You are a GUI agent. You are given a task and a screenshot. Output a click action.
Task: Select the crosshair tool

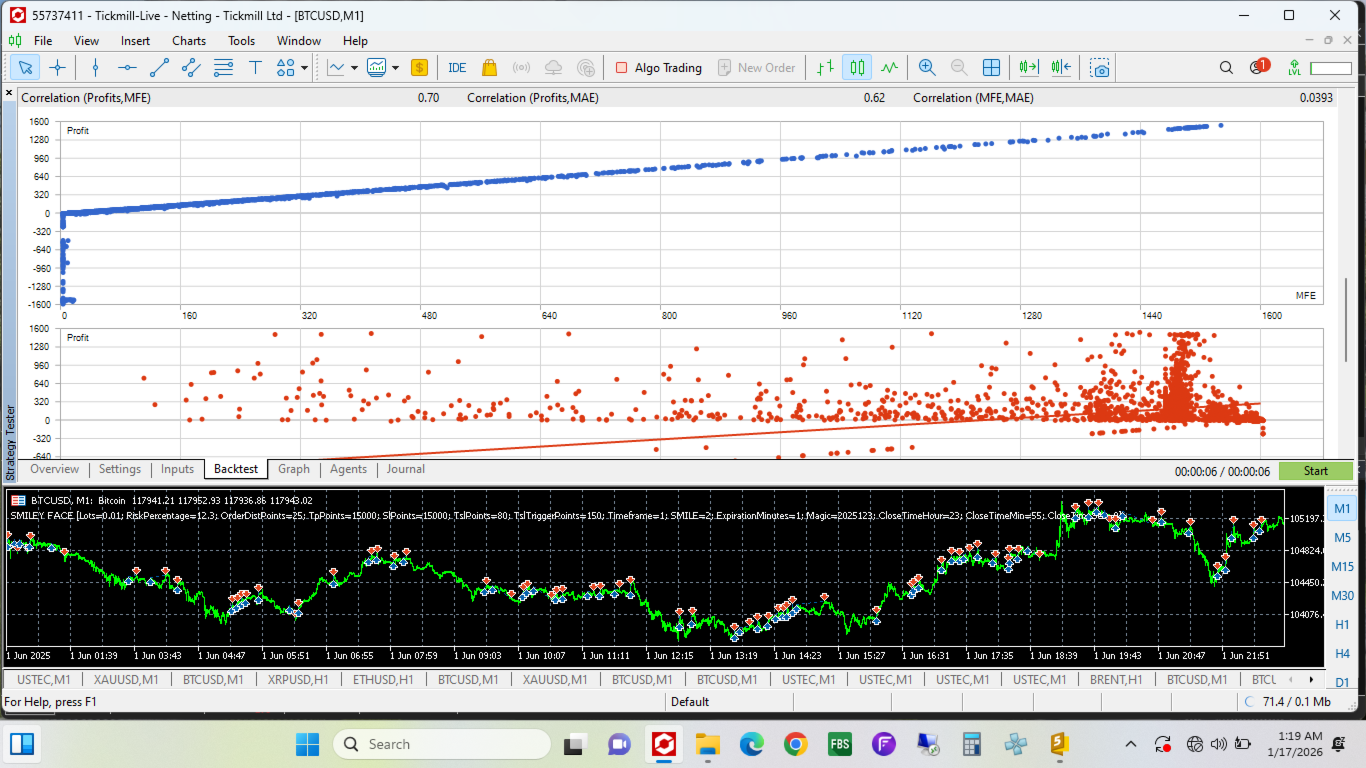point(57,68)
